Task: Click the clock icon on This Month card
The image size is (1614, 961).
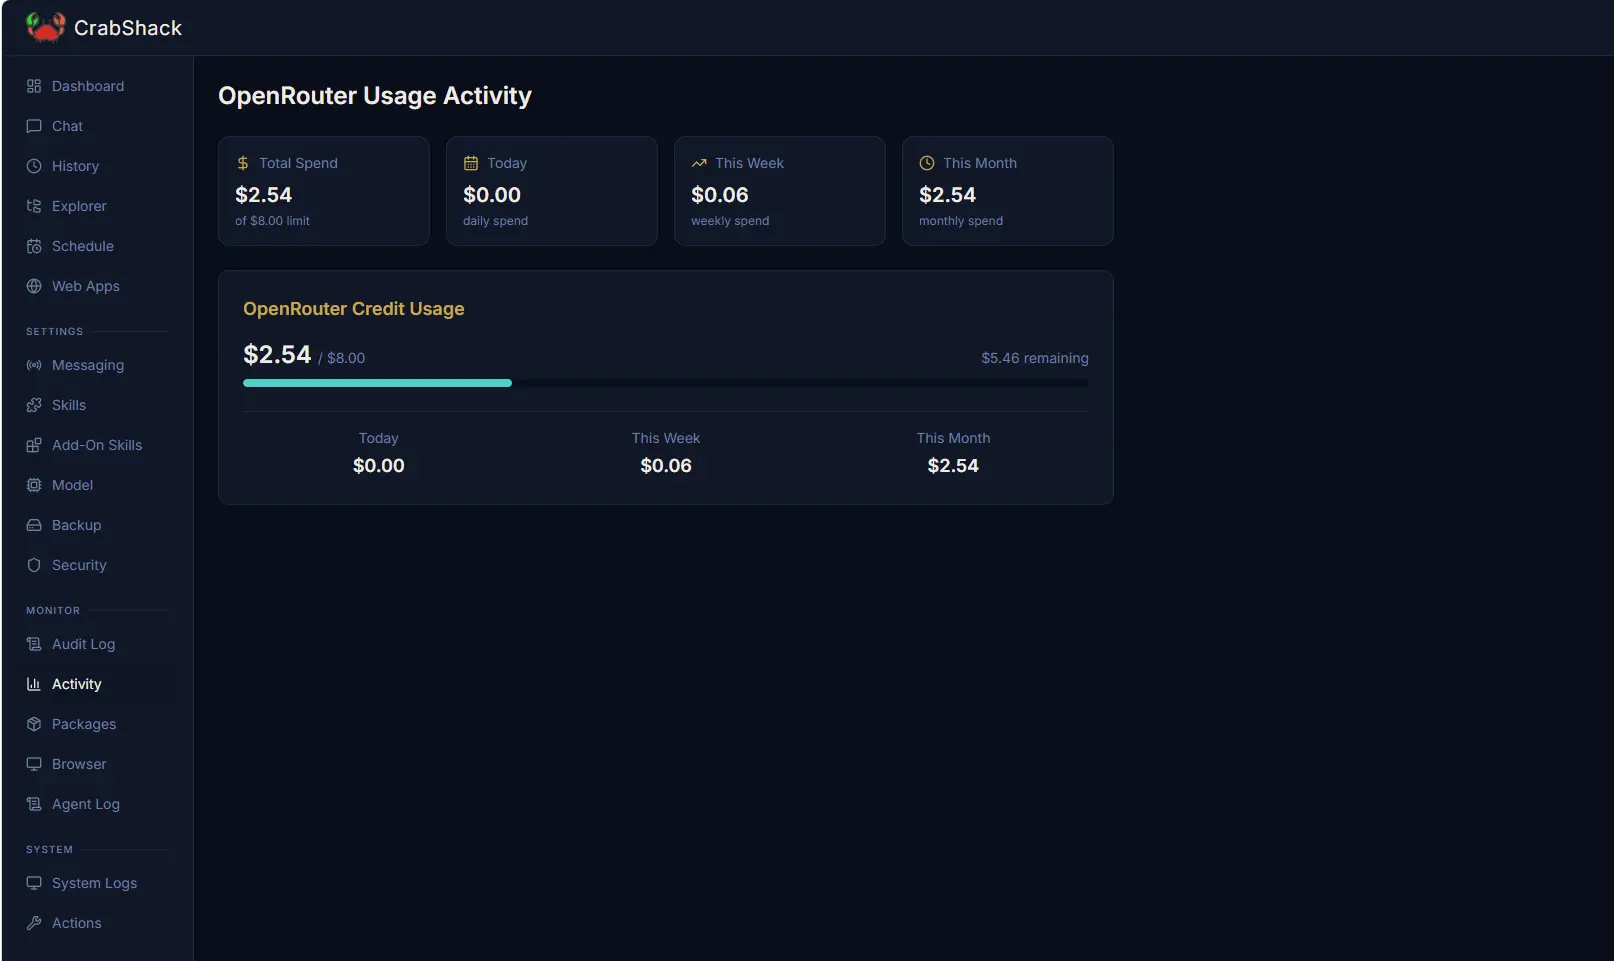Action: tap(927, 163)
